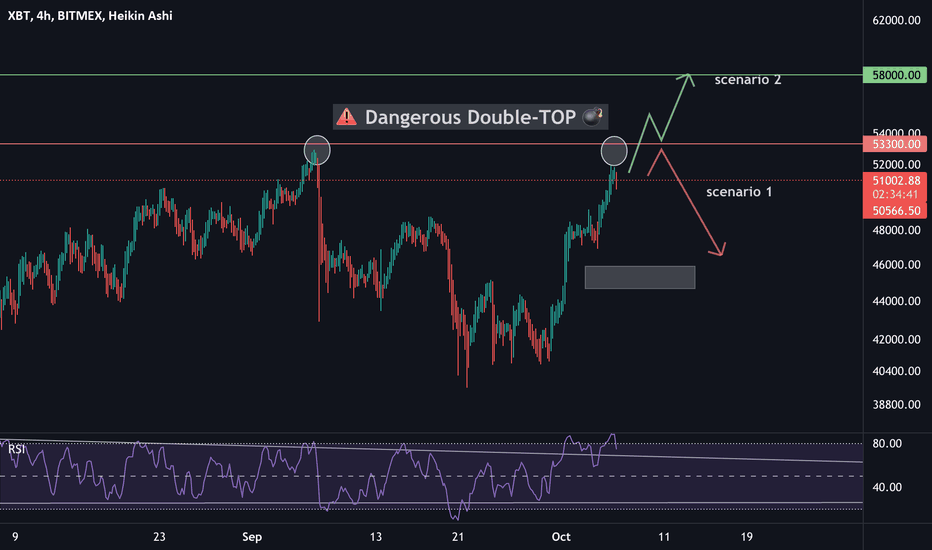This screenshot has width=932, height=550.
Task: Click the XBT, 4h, BITMEX, Heikin Ashi title
Action: [90, 16]
